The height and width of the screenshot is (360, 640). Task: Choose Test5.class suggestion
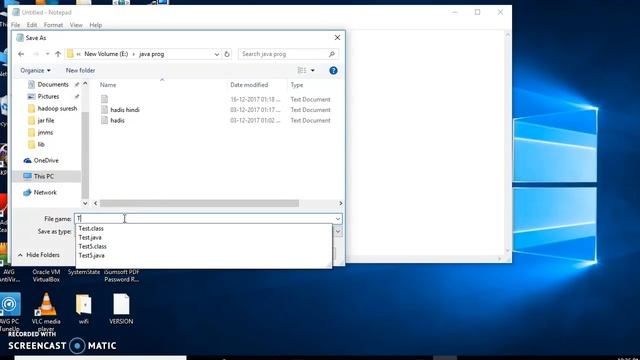[x=93, y=247]
